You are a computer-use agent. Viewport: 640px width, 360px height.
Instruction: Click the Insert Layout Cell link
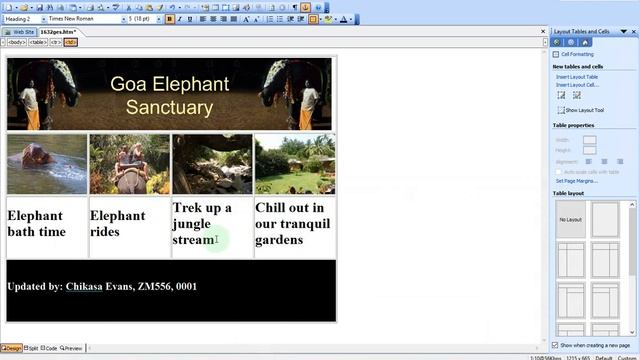click(577, 85)
